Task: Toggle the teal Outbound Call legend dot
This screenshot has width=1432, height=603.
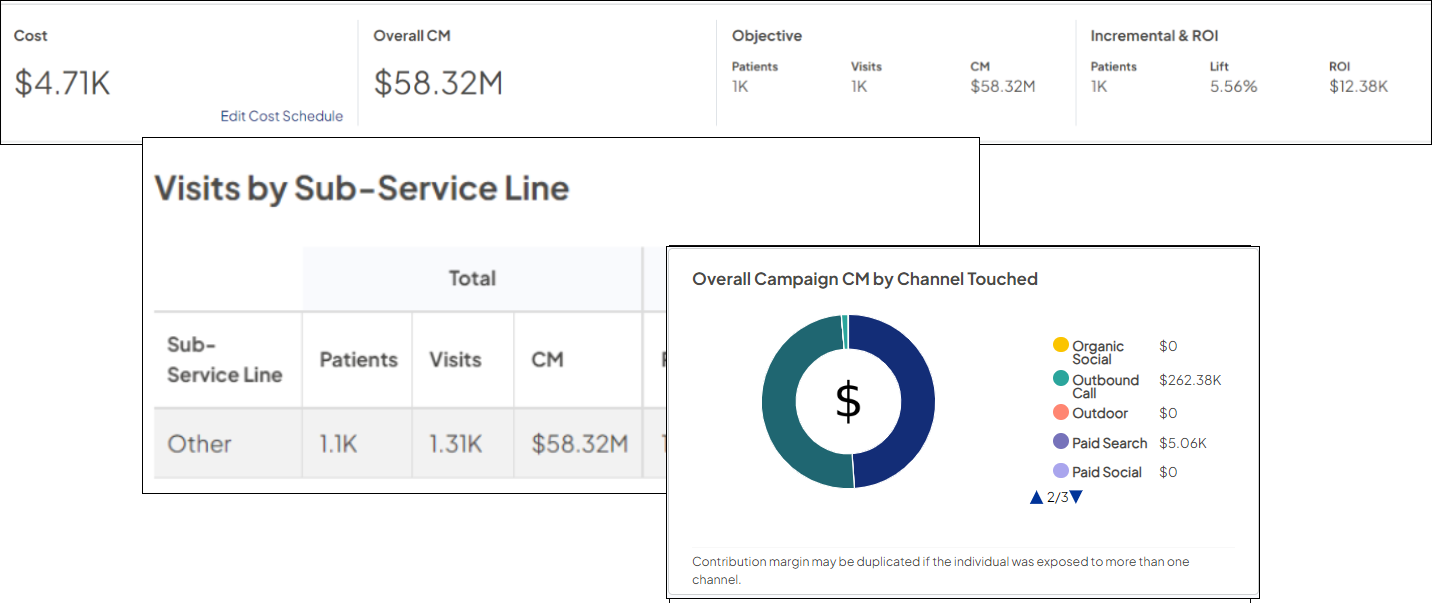Action: 1061,379
